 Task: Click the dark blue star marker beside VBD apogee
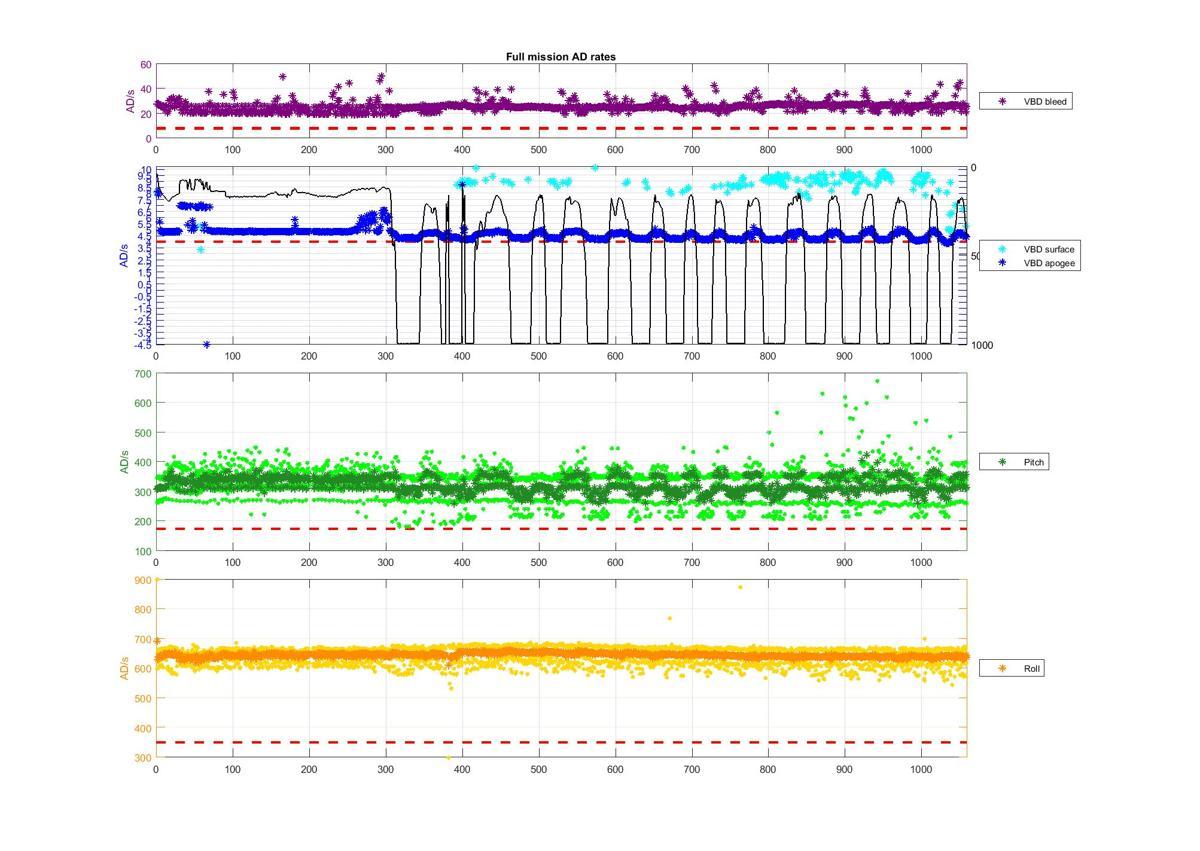[x=1002, y=263]
